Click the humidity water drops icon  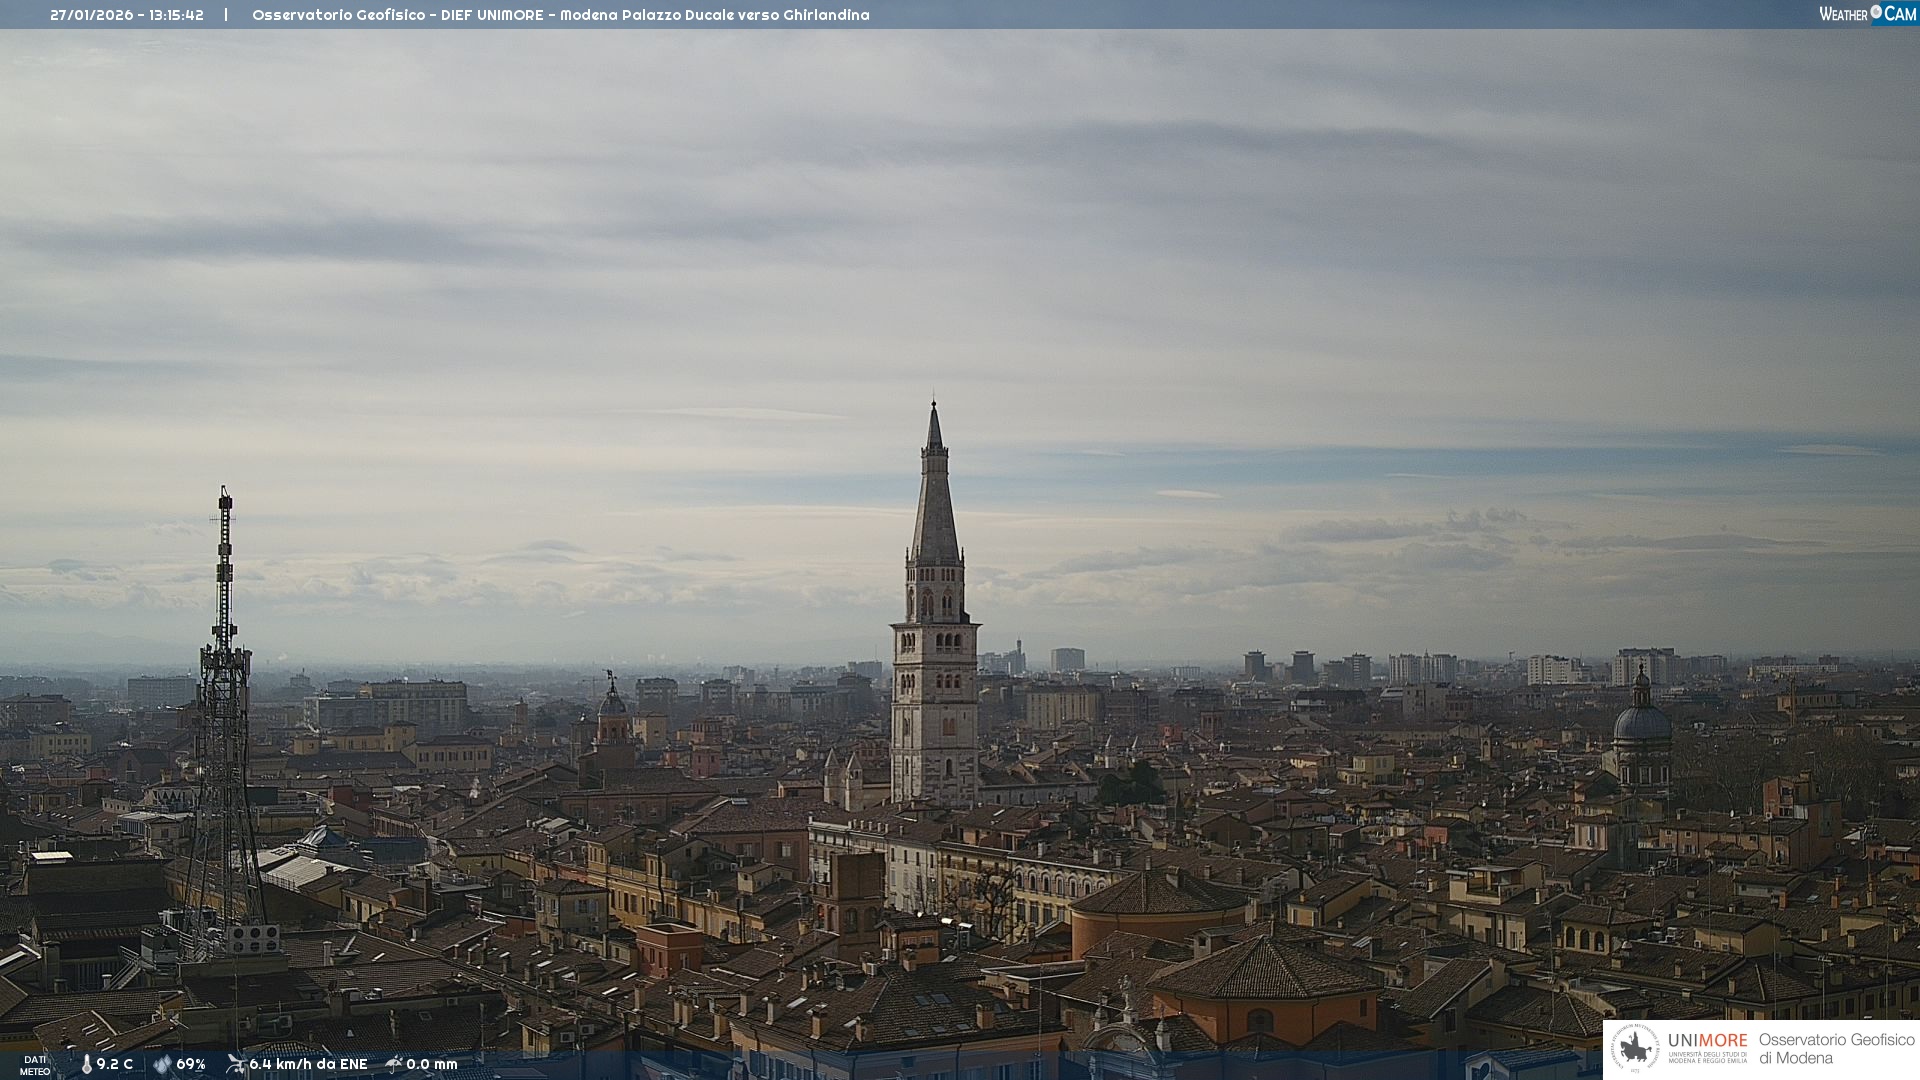(x=162, y=1064)
